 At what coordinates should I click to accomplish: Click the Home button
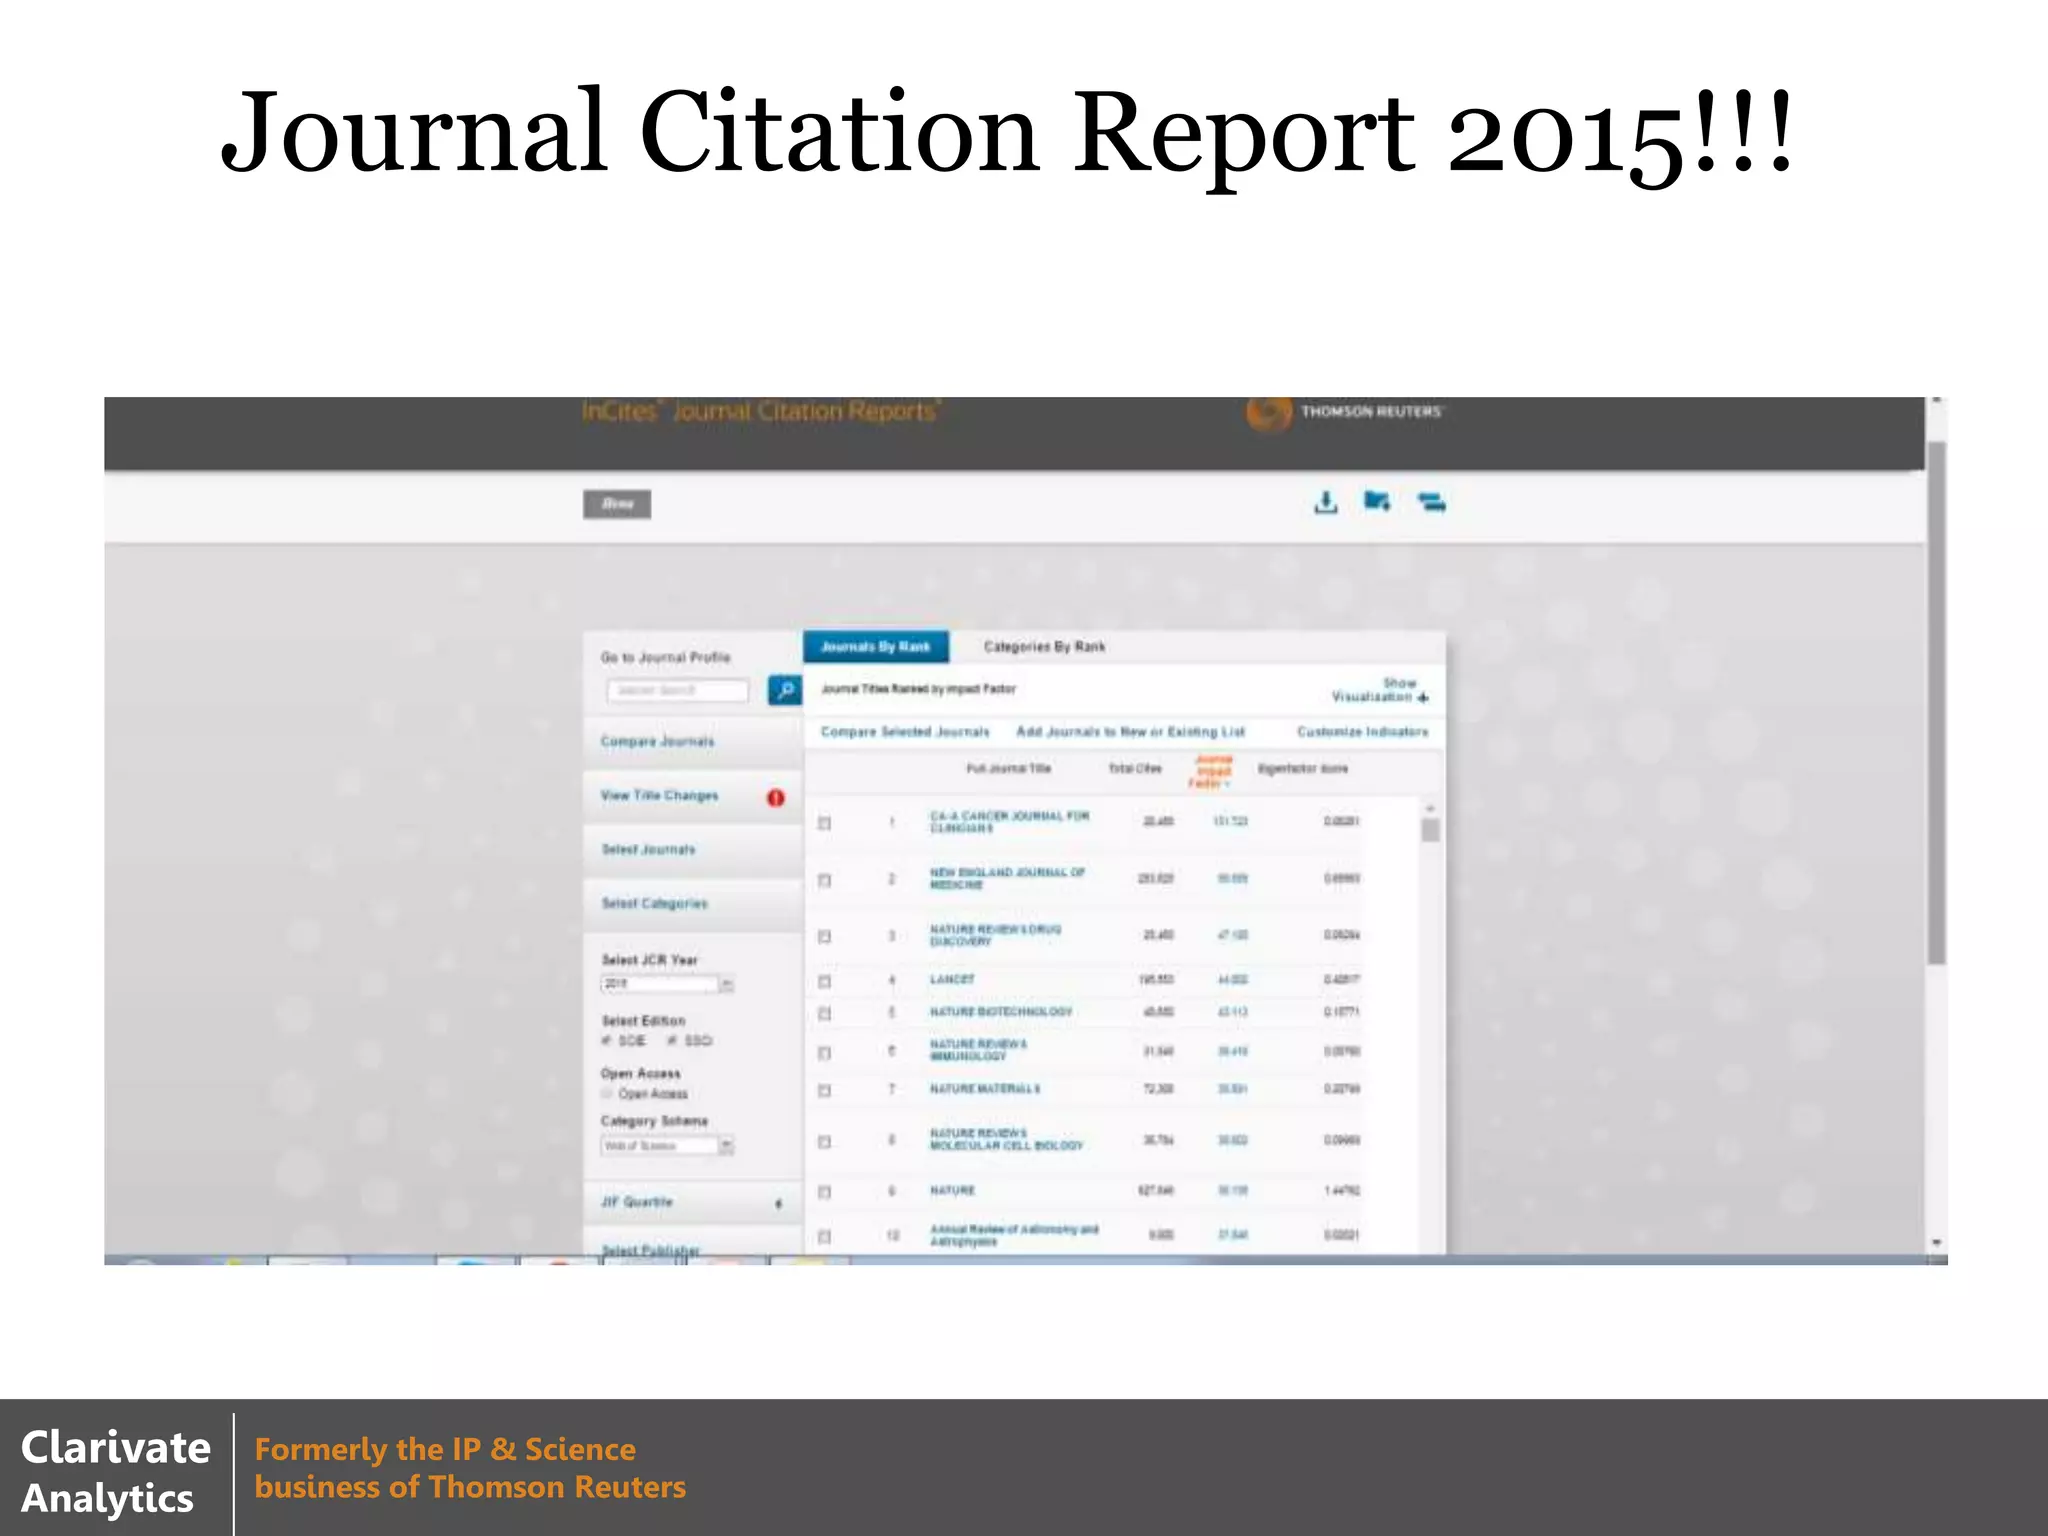[617, 504]
